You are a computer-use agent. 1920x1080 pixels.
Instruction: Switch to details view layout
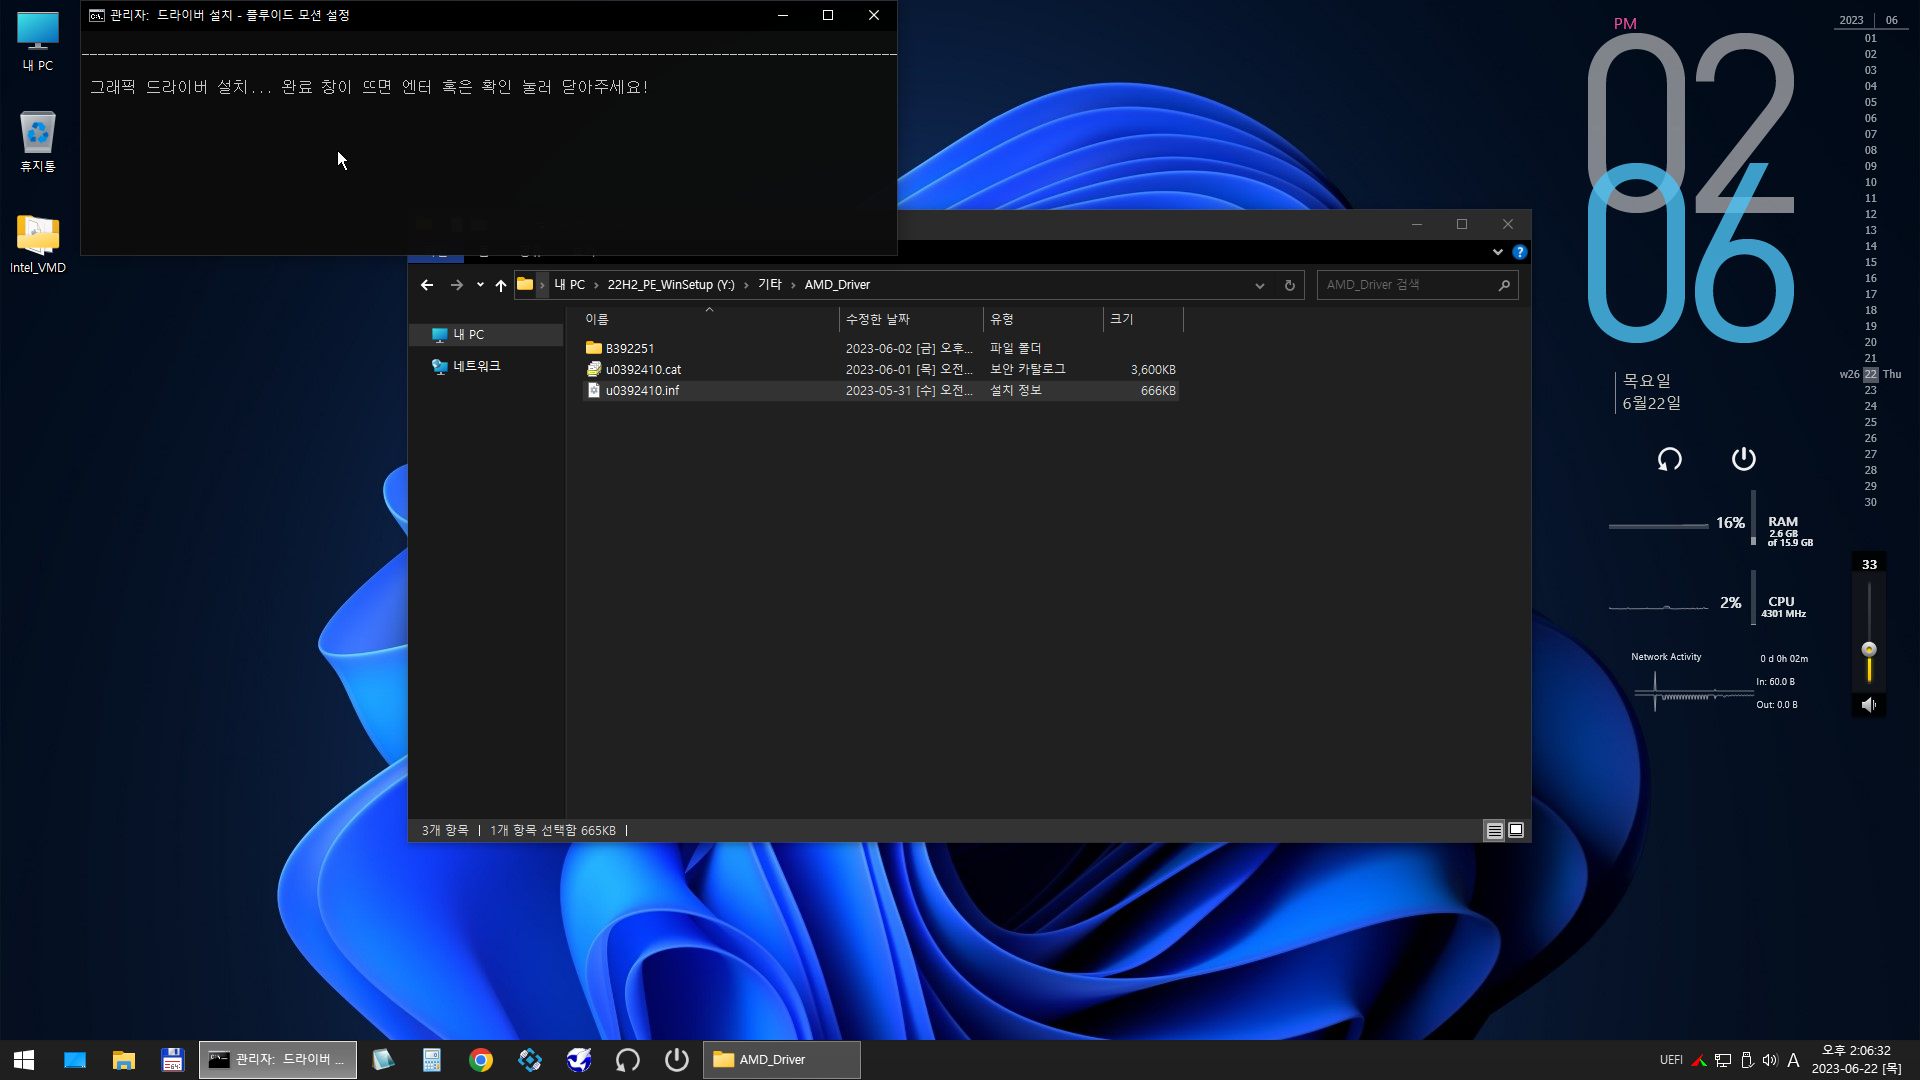(1494, 830)
